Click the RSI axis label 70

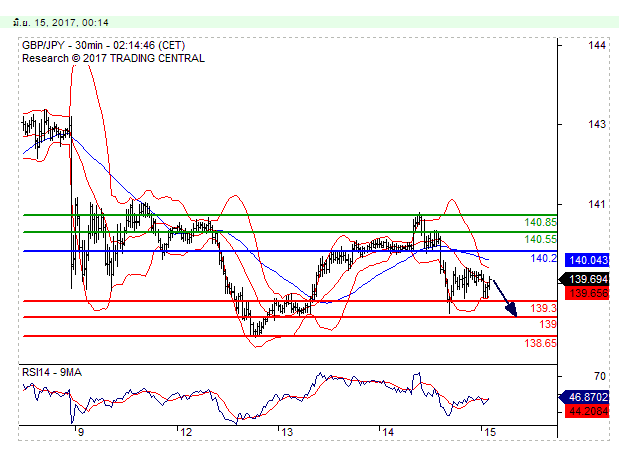click(600, 376)
